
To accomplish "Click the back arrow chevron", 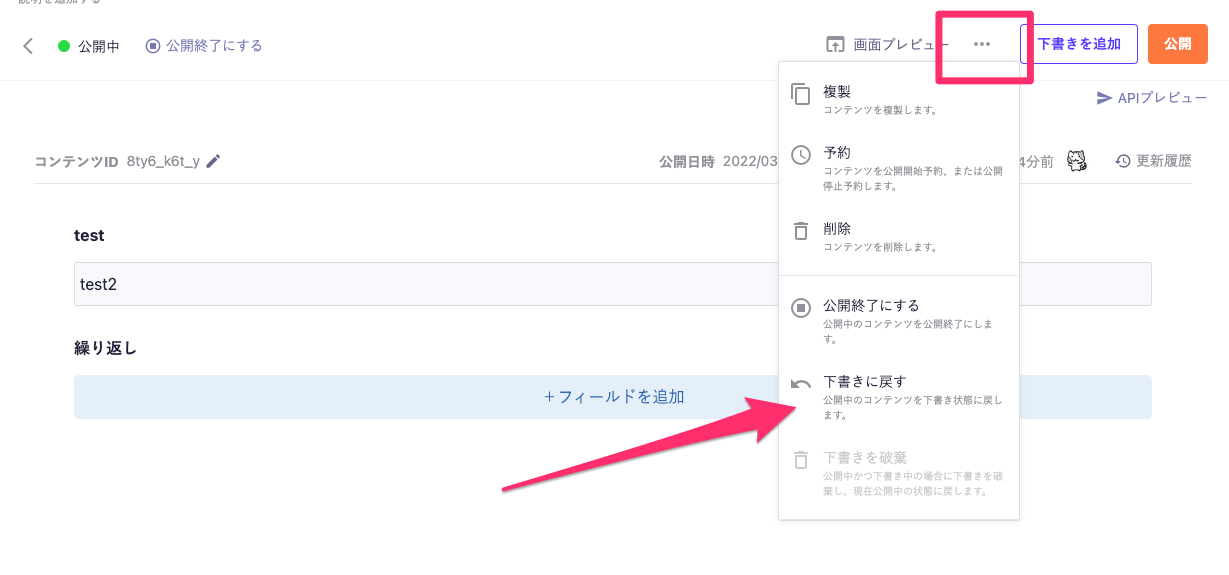I will click(28, 46).
